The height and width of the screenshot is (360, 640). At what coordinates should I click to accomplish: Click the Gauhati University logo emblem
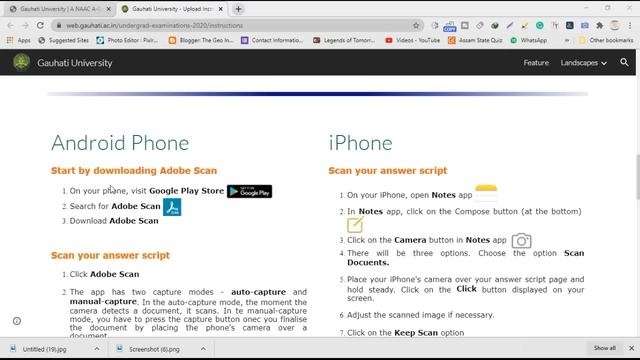click(x=21, y=62)
